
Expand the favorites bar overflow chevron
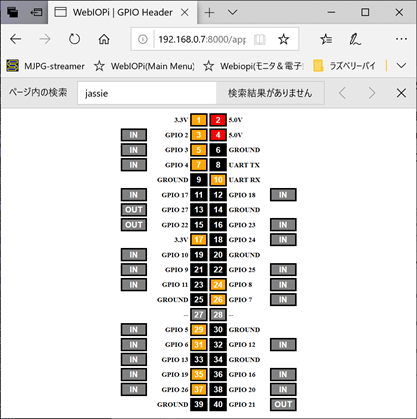click(402, 66)
